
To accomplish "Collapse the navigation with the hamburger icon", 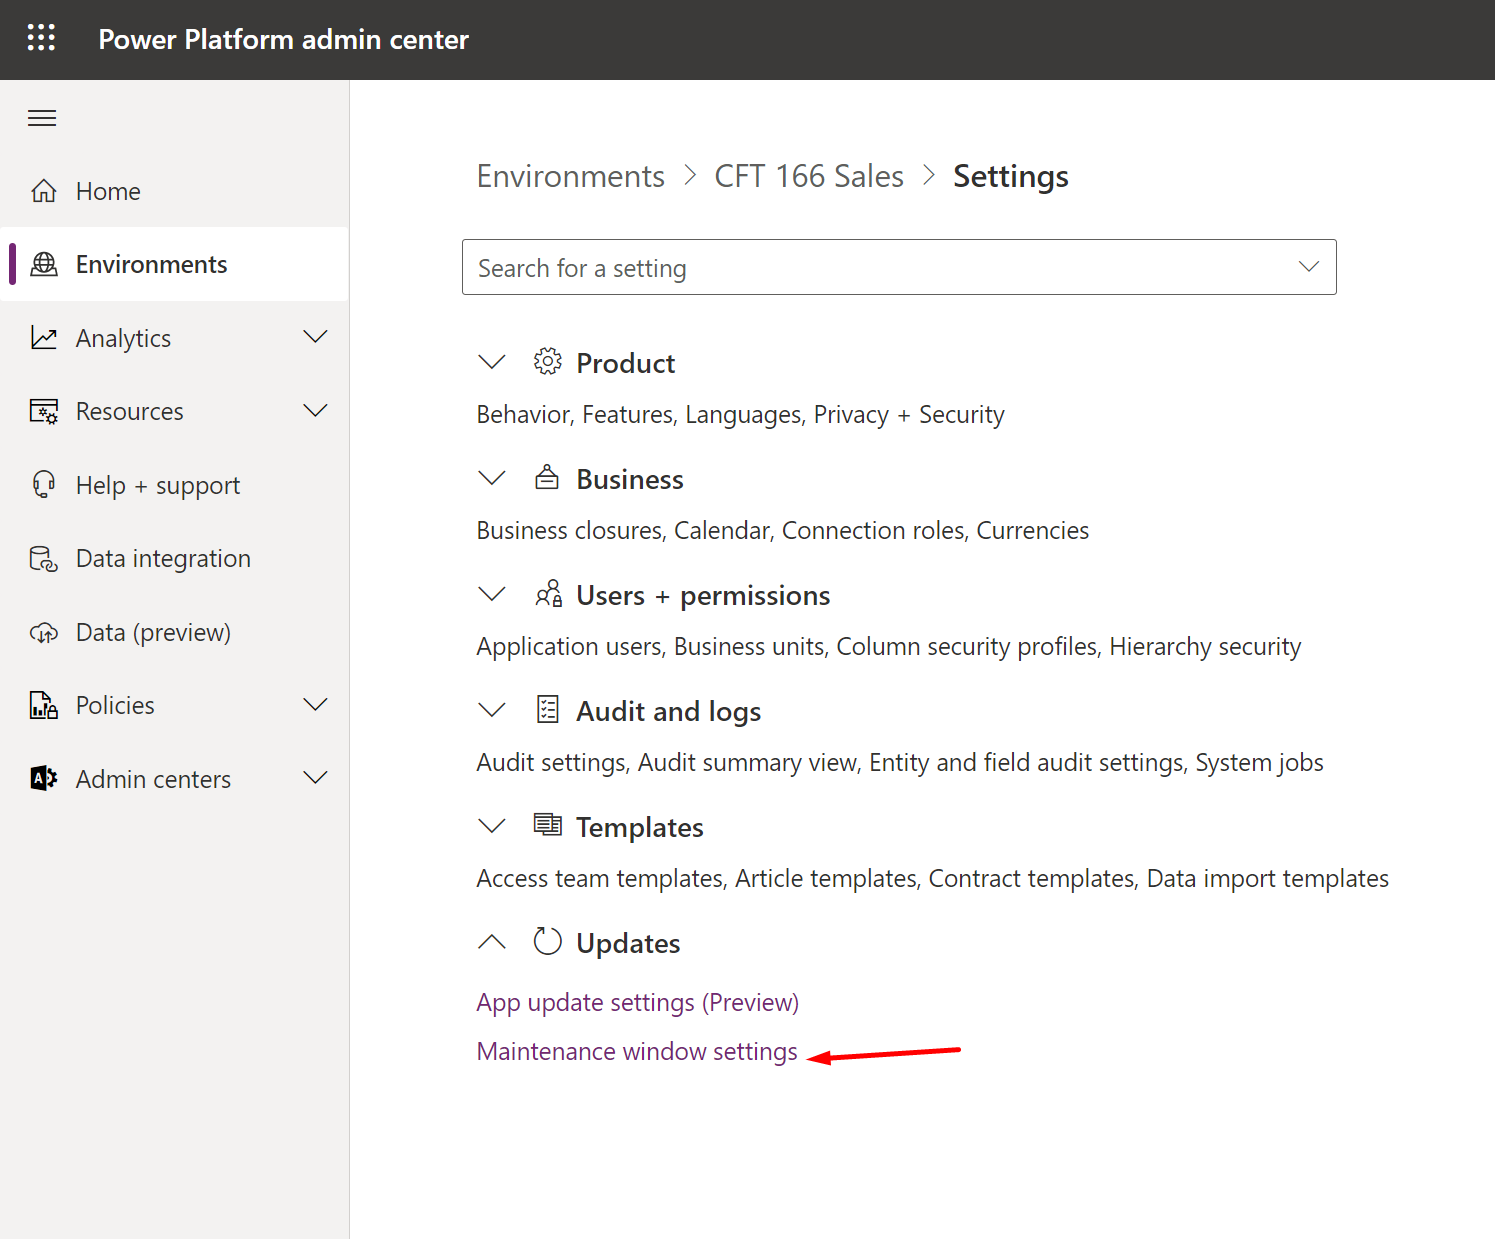I will 41,117.
